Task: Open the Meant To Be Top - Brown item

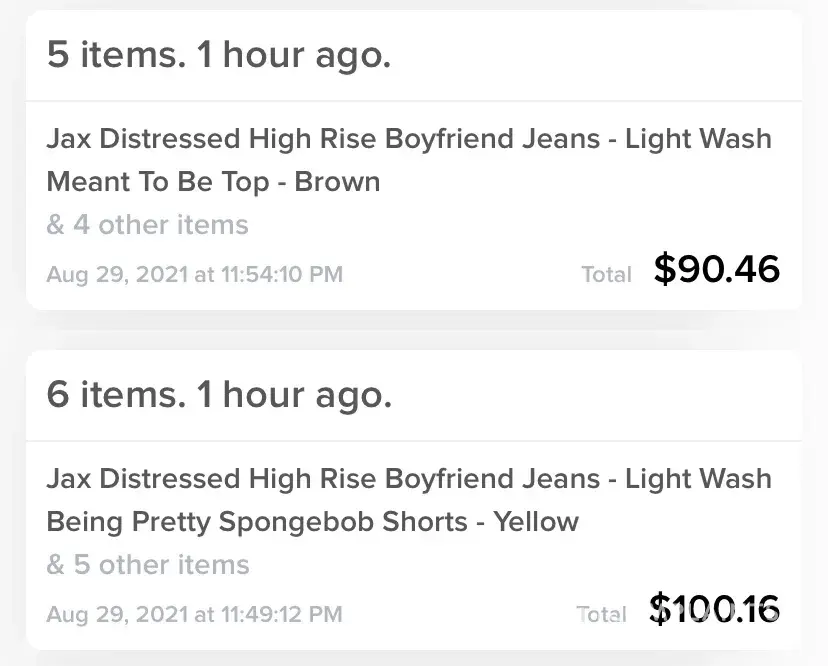Action: point(213,182)
